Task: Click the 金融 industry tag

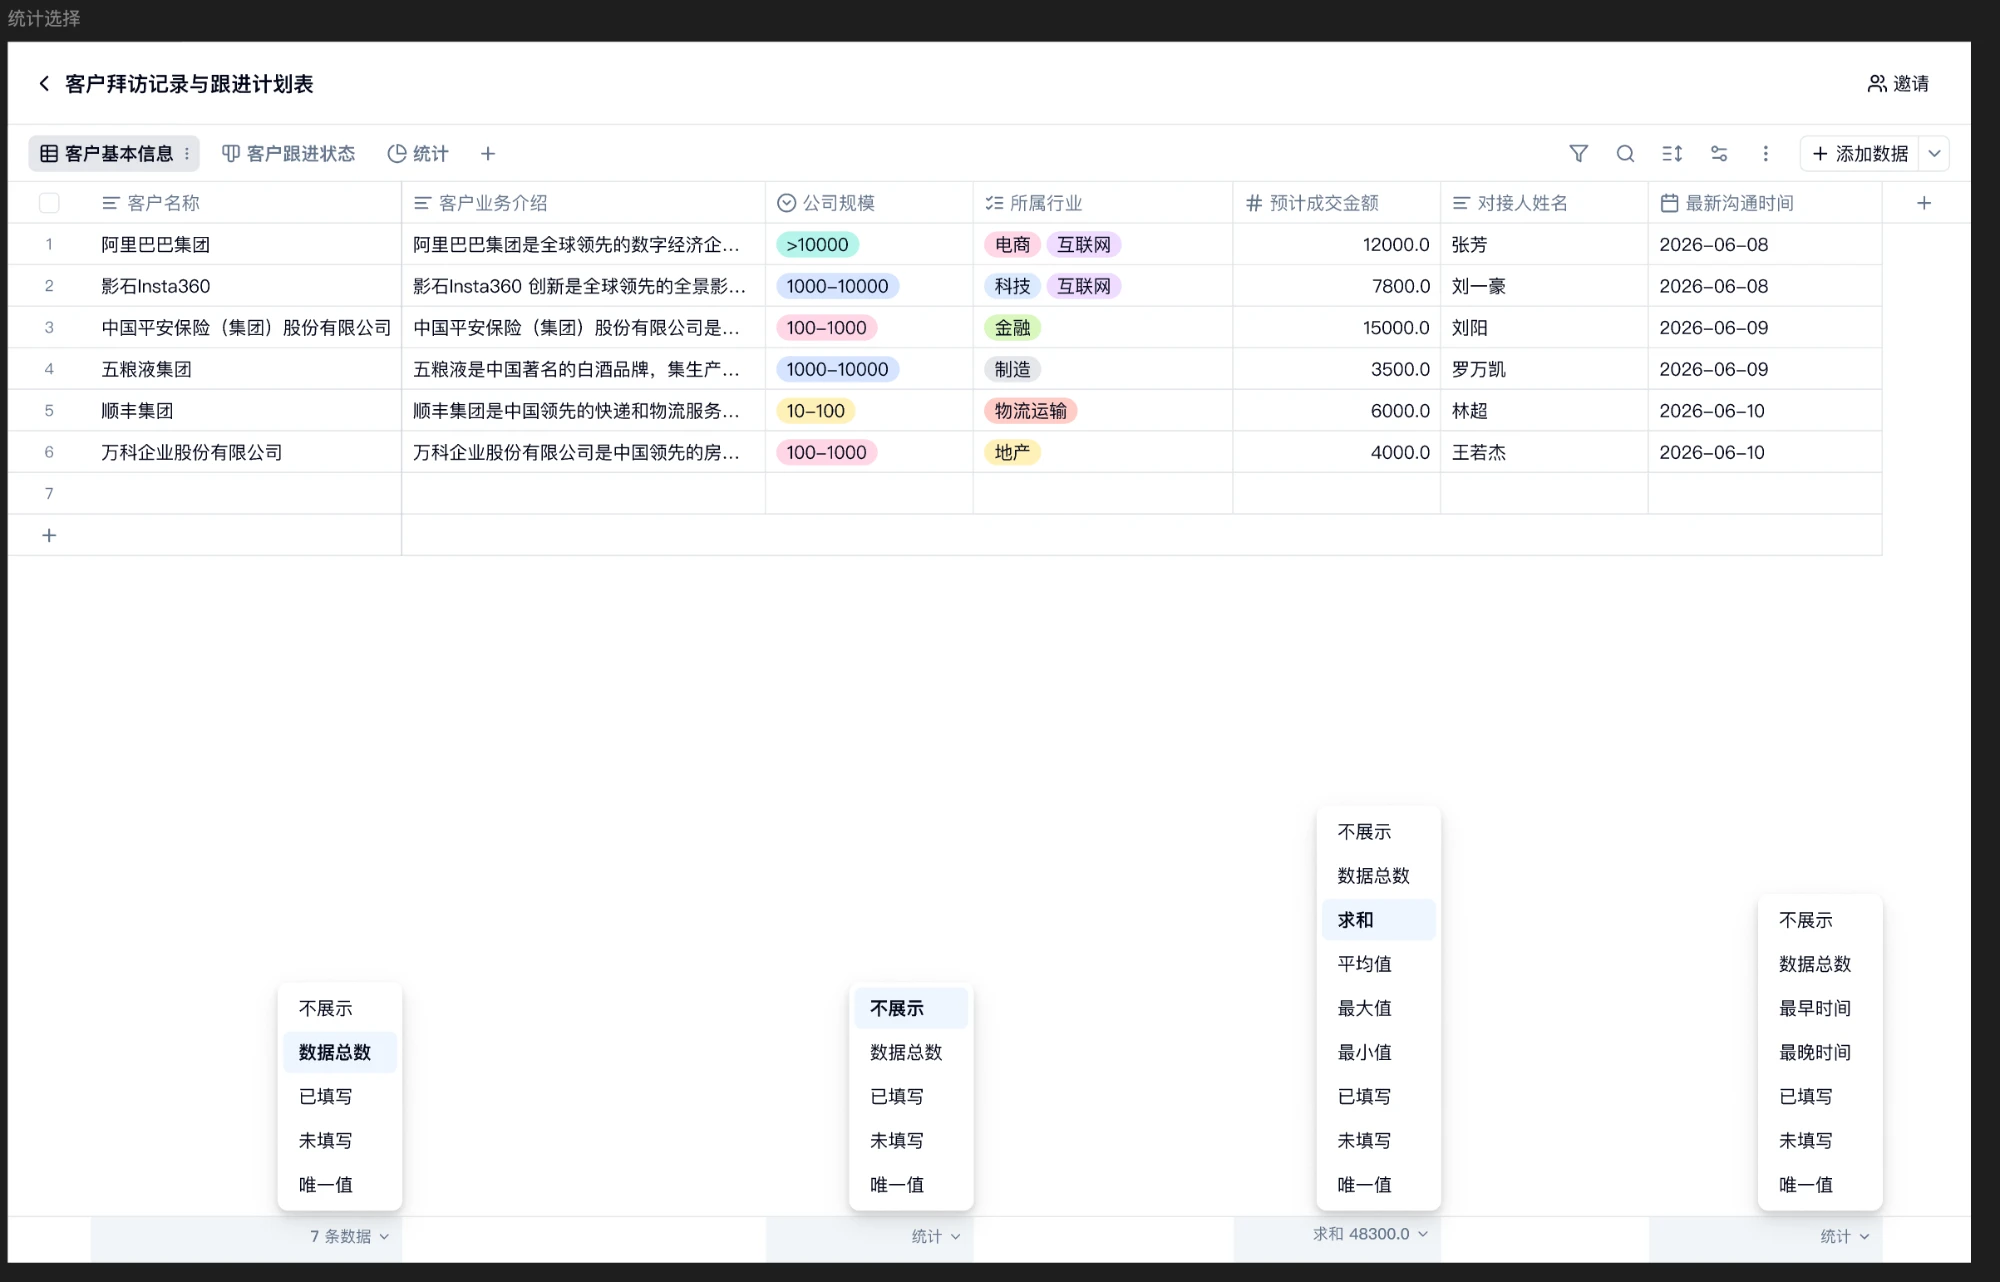Action: [x=1012, y=328]
